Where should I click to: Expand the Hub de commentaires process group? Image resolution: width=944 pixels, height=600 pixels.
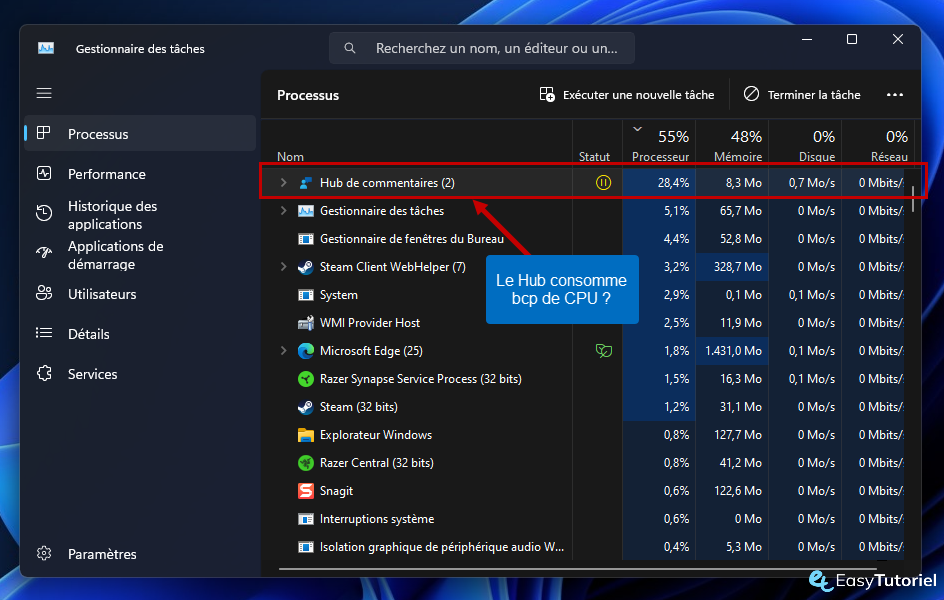point(283,182)
